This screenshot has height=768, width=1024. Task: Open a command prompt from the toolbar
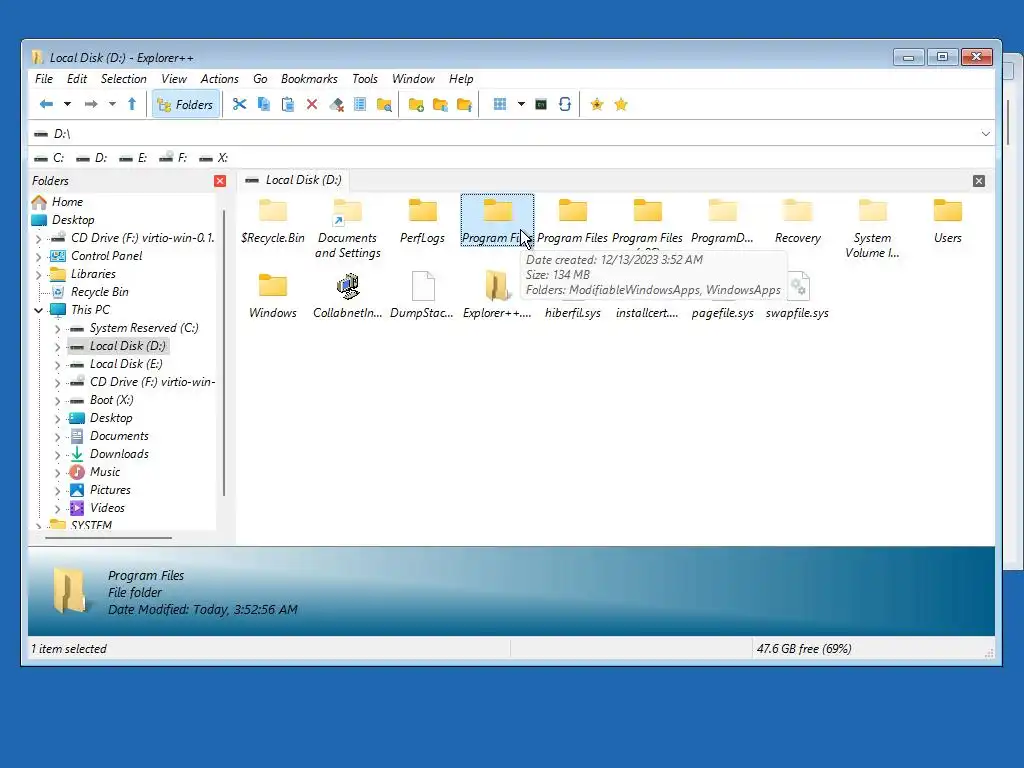click(541, 104)
